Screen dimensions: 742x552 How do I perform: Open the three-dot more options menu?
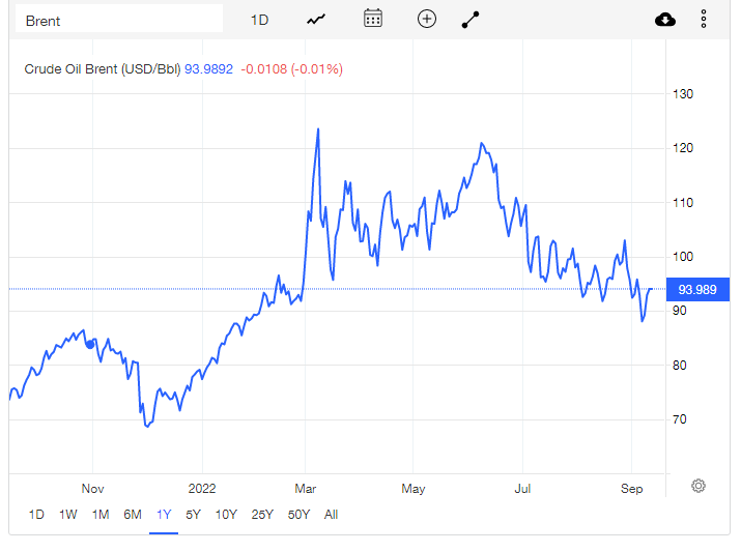click(704, 19)
